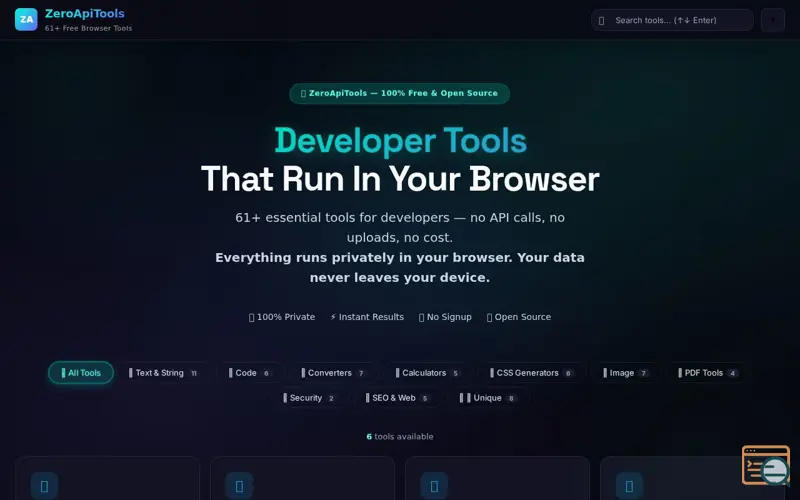Select the Security category filter
This screenshot has width=800, height=500.
309,398
